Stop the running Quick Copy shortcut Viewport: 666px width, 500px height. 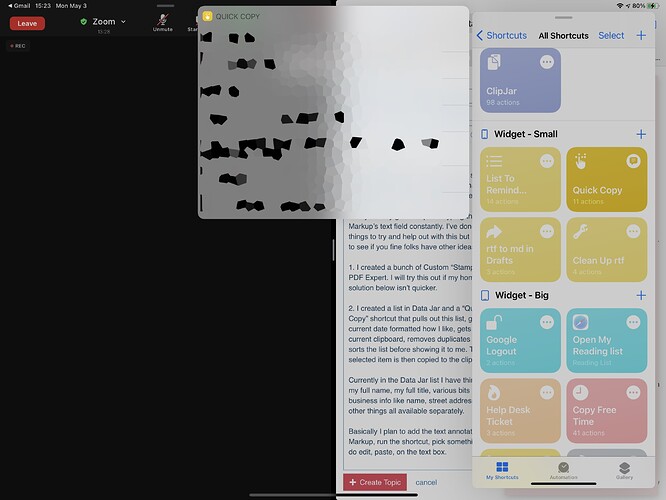coord(633,161)
